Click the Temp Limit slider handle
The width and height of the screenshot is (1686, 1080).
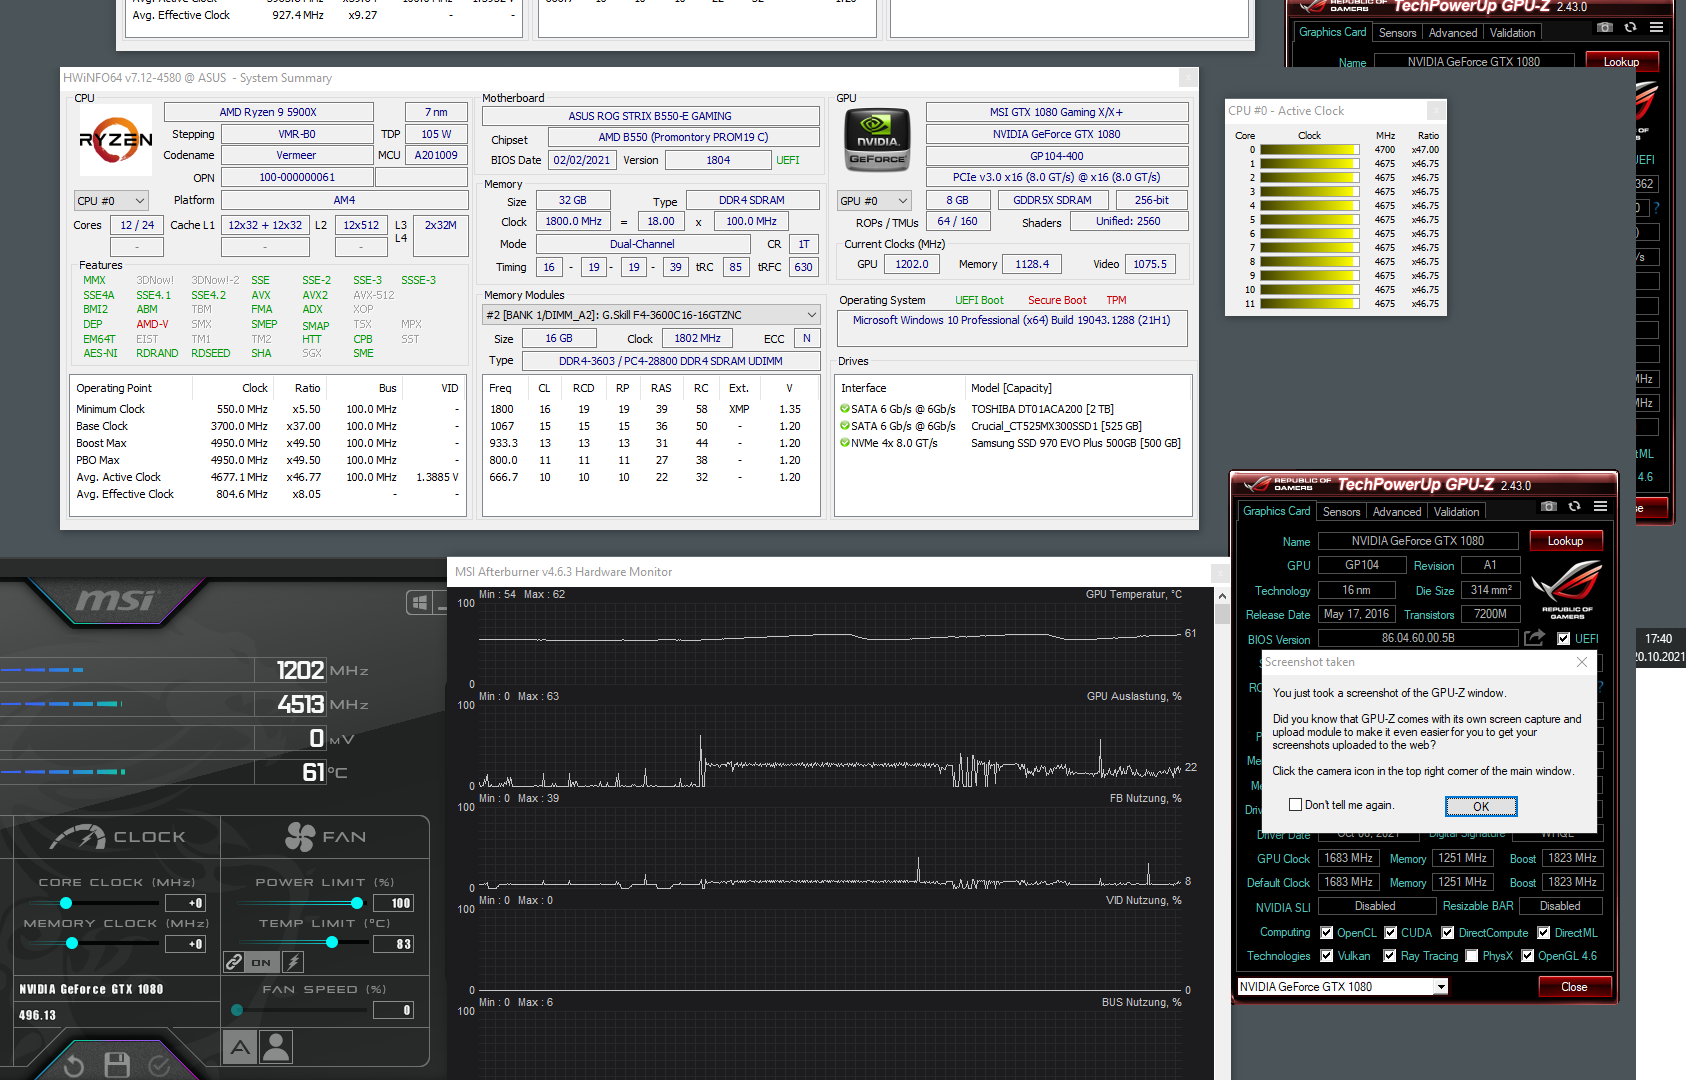point(332,943)
